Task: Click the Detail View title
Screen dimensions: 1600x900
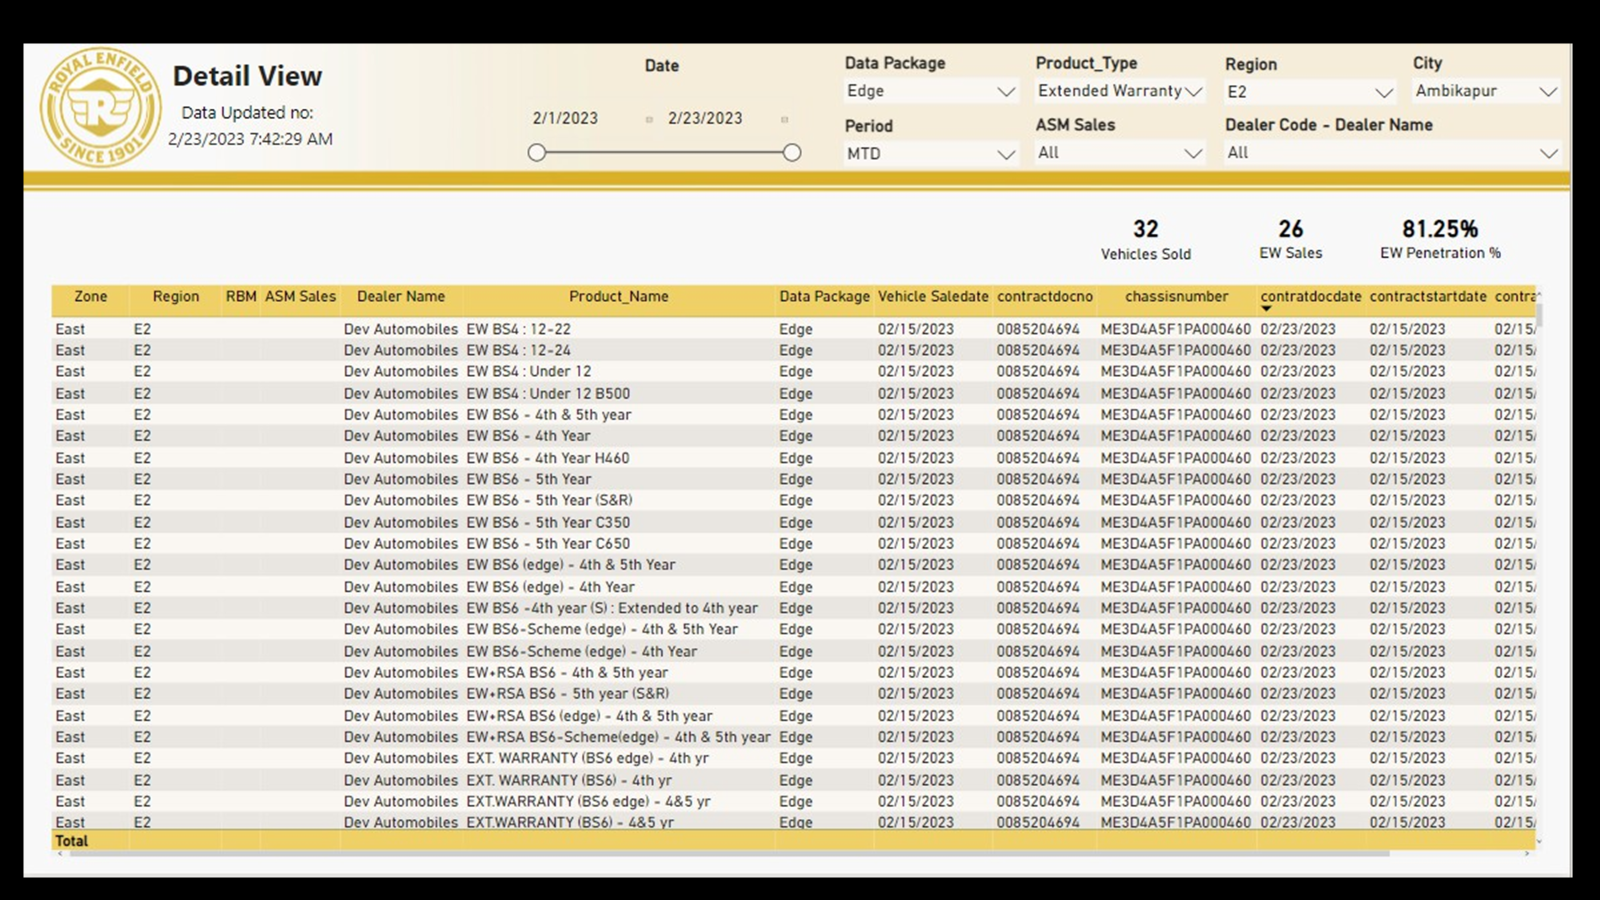Action: (x=247, y=76)
